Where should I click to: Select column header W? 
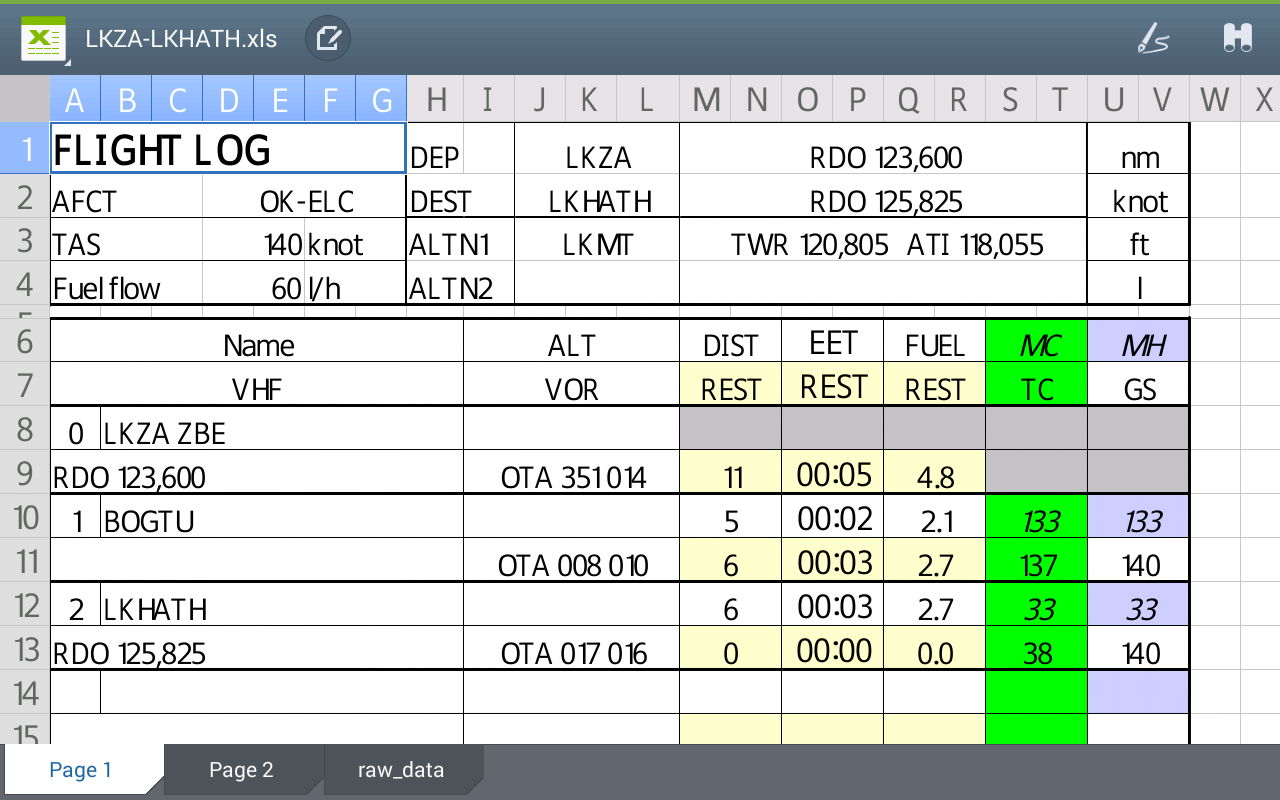click(1215, 99)
